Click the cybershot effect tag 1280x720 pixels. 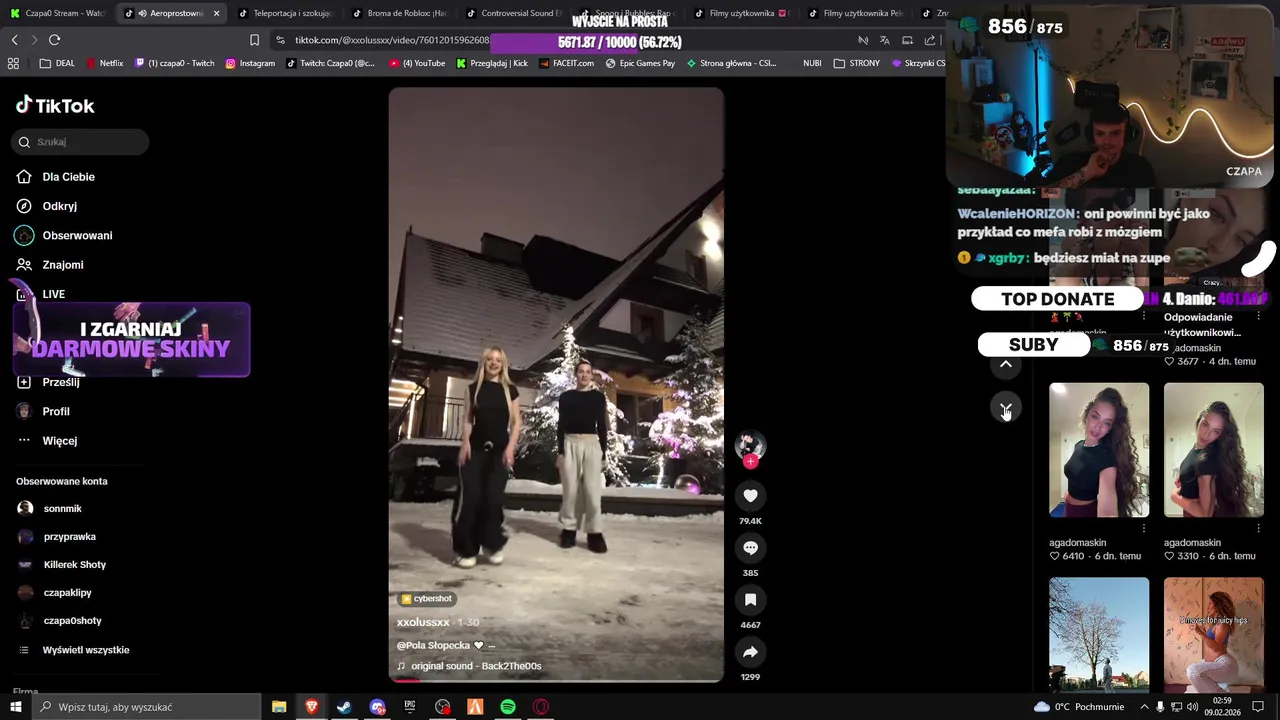427,599
